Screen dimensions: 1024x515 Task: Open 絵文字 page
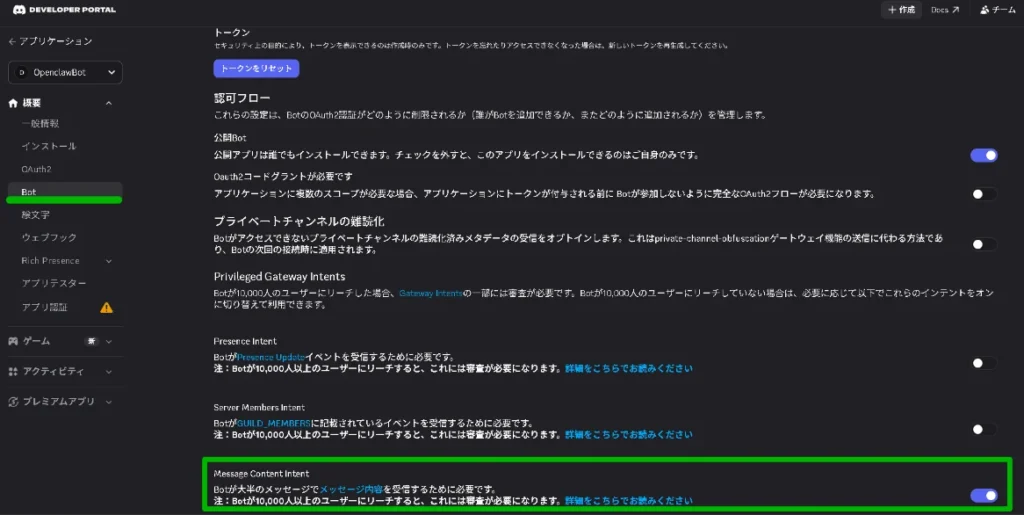tap(35, 215)
